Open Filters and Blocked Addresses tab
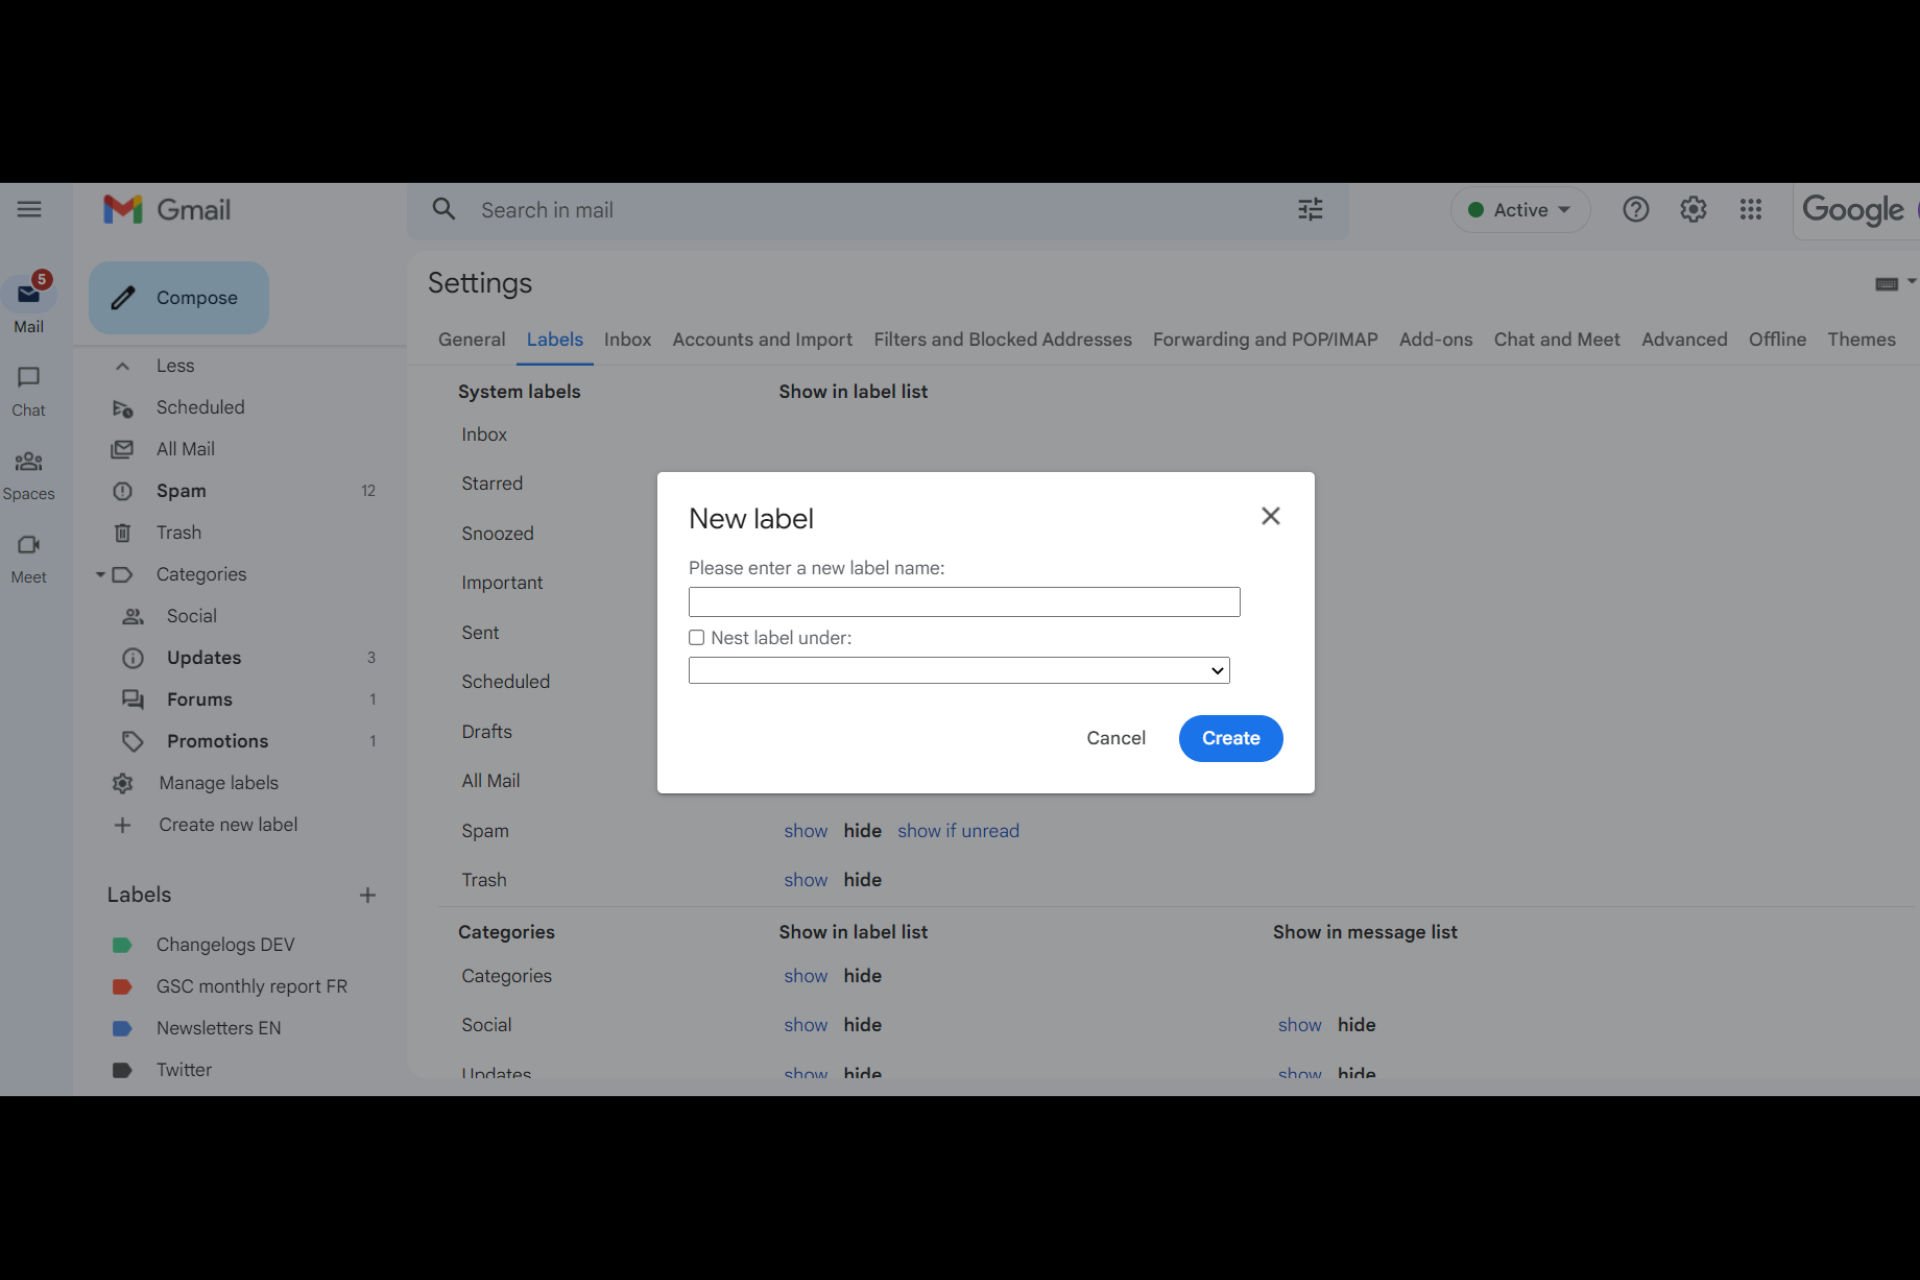The width and height of the screenshot is (1920, 1280). tap(1002, 339)
